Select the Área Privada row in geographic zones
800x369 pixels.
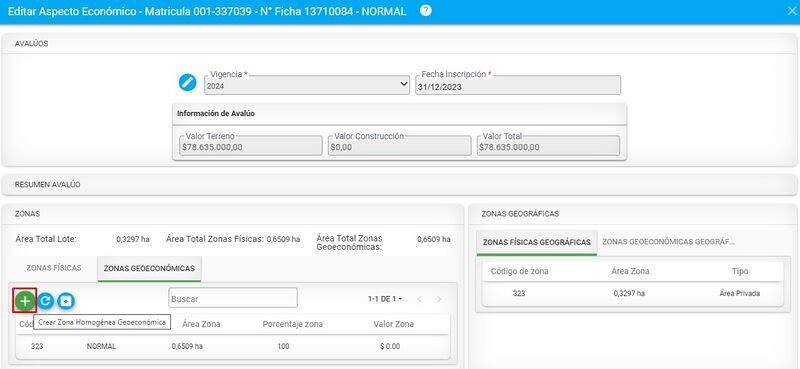(x=633, y=293)
